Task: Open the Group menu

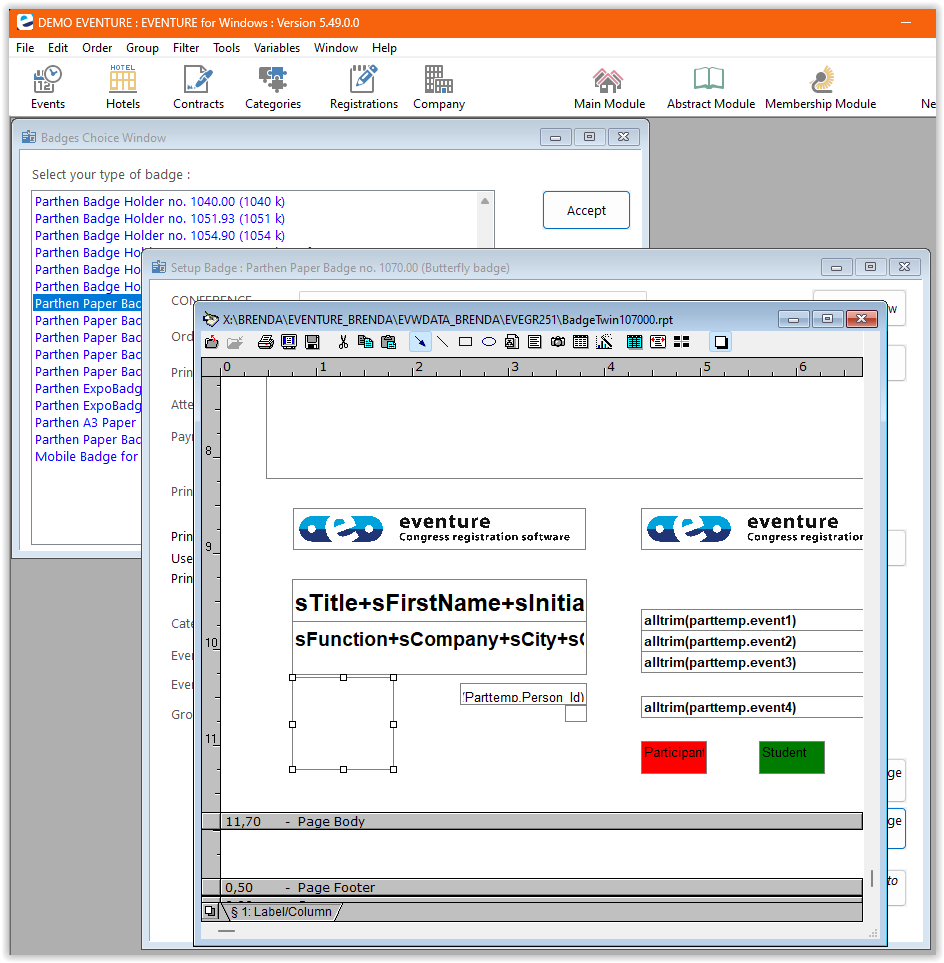Action: pyautogui.click(x=142, y=48)
